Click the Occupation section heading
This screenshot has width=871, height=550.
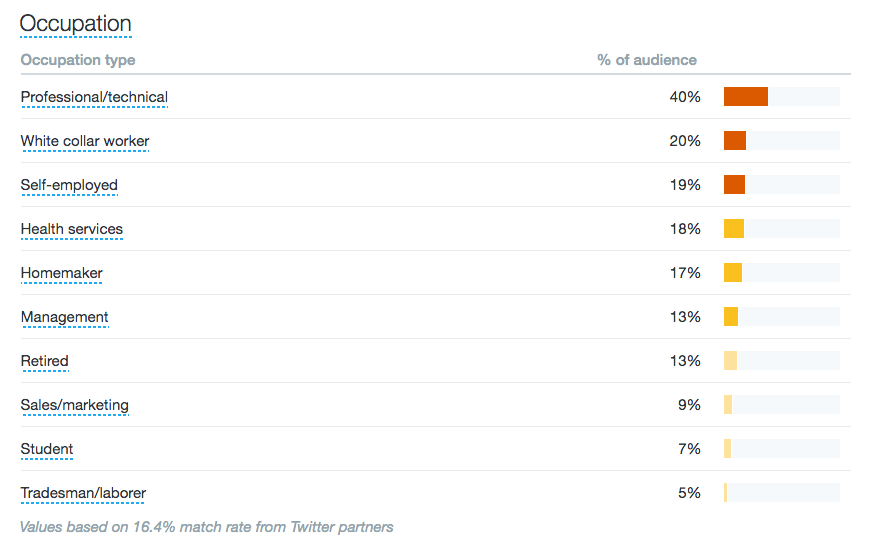coord(75,24)
